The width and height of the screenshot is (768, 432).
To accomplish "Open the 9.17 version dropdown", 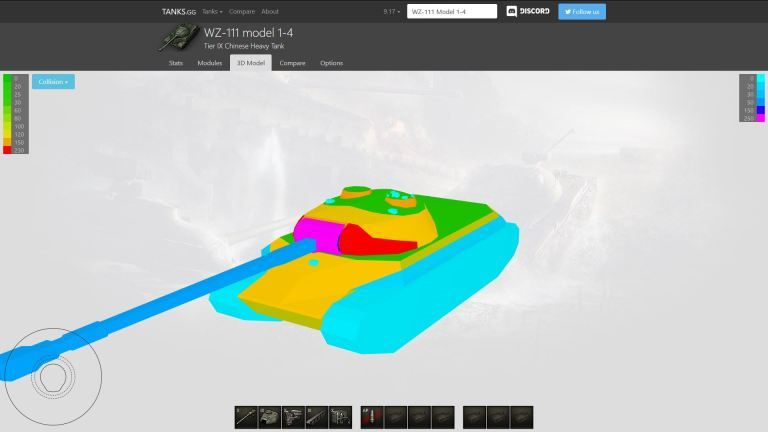I will pos(391,12).
